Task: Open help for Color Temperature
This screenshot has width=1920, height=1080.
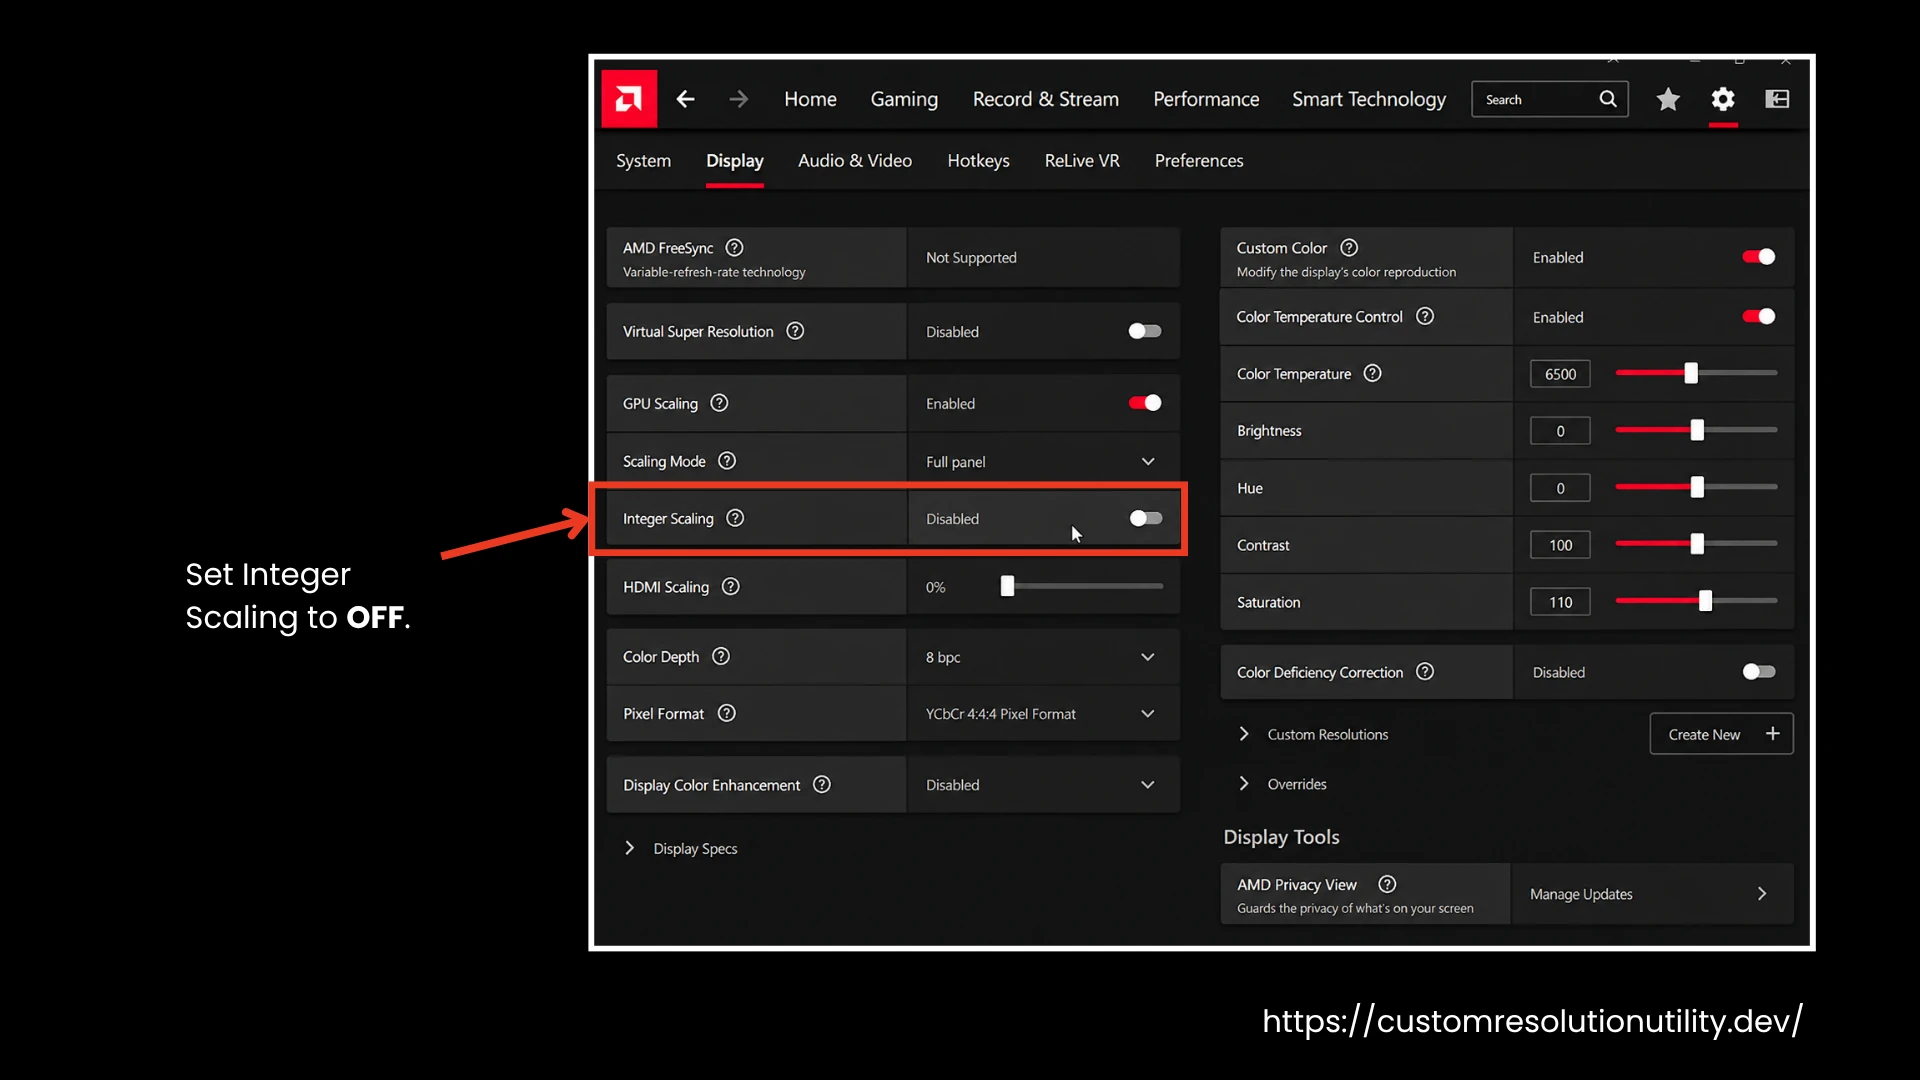Action: [1373, 373]
